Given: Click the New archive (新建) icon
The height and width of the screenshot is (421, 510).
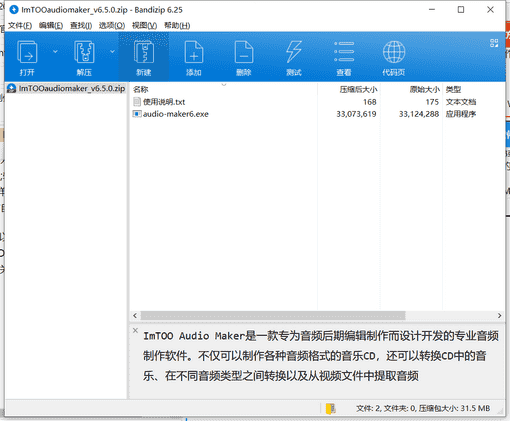Looking at the screenshot, I should 144,52.
